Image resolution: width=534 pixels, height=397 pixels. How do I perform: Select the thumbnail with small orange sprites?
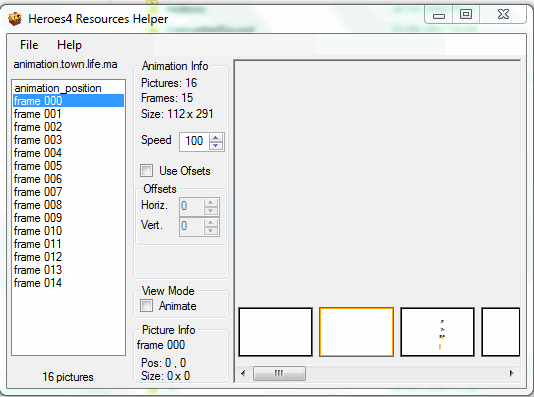(438, 332)
